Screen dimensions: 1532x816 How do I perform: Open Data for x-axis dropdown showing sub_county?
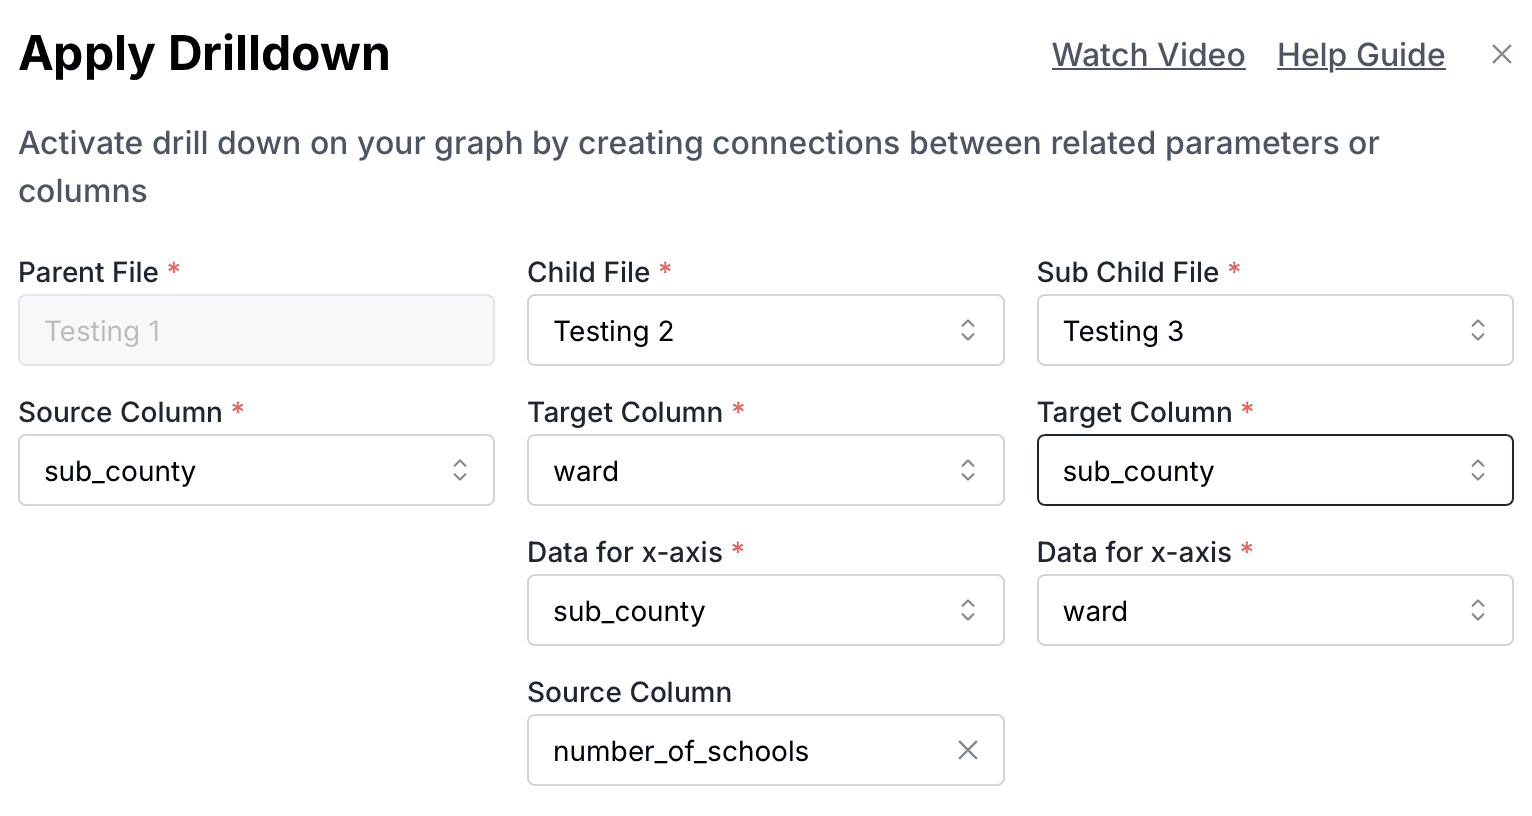pos(765,610)
